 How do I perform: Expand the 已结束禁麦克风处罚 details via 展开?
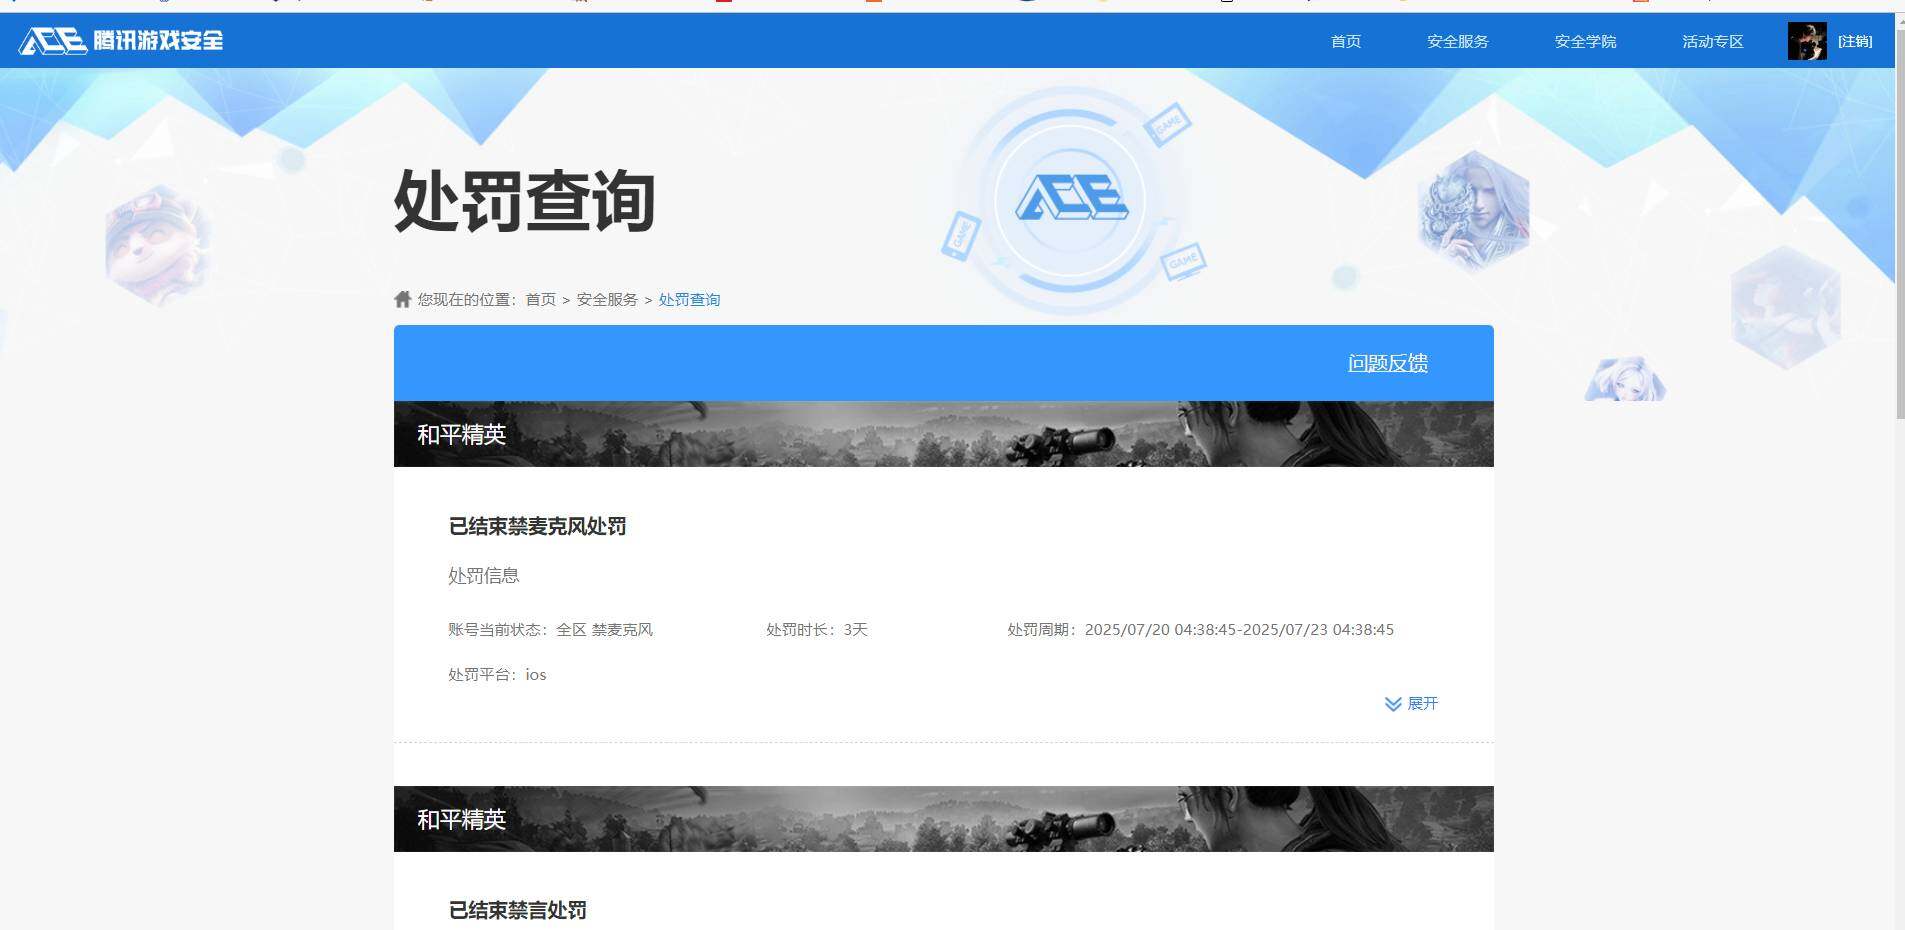1423,704
